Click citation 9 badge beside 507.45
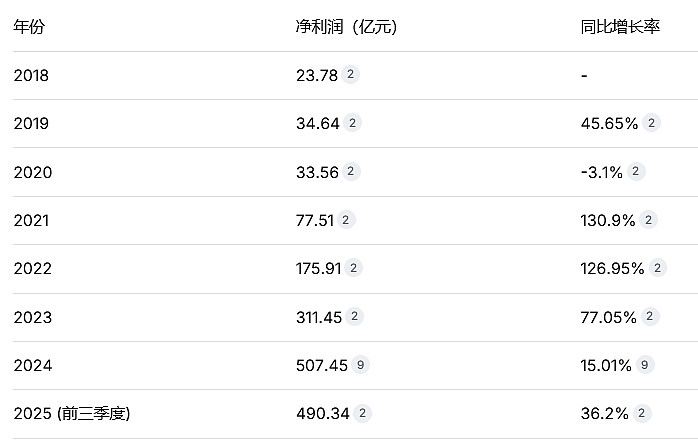 tap(360, 365)
